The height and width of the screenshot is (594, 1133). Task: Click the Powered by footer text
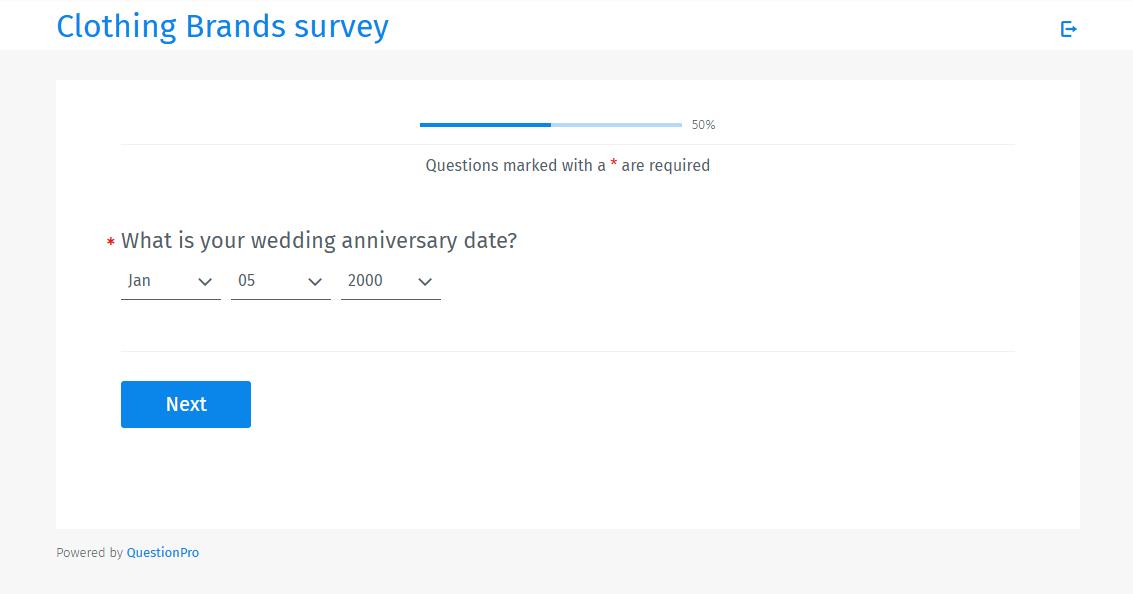pyautogui.click(x=89, y=552)
